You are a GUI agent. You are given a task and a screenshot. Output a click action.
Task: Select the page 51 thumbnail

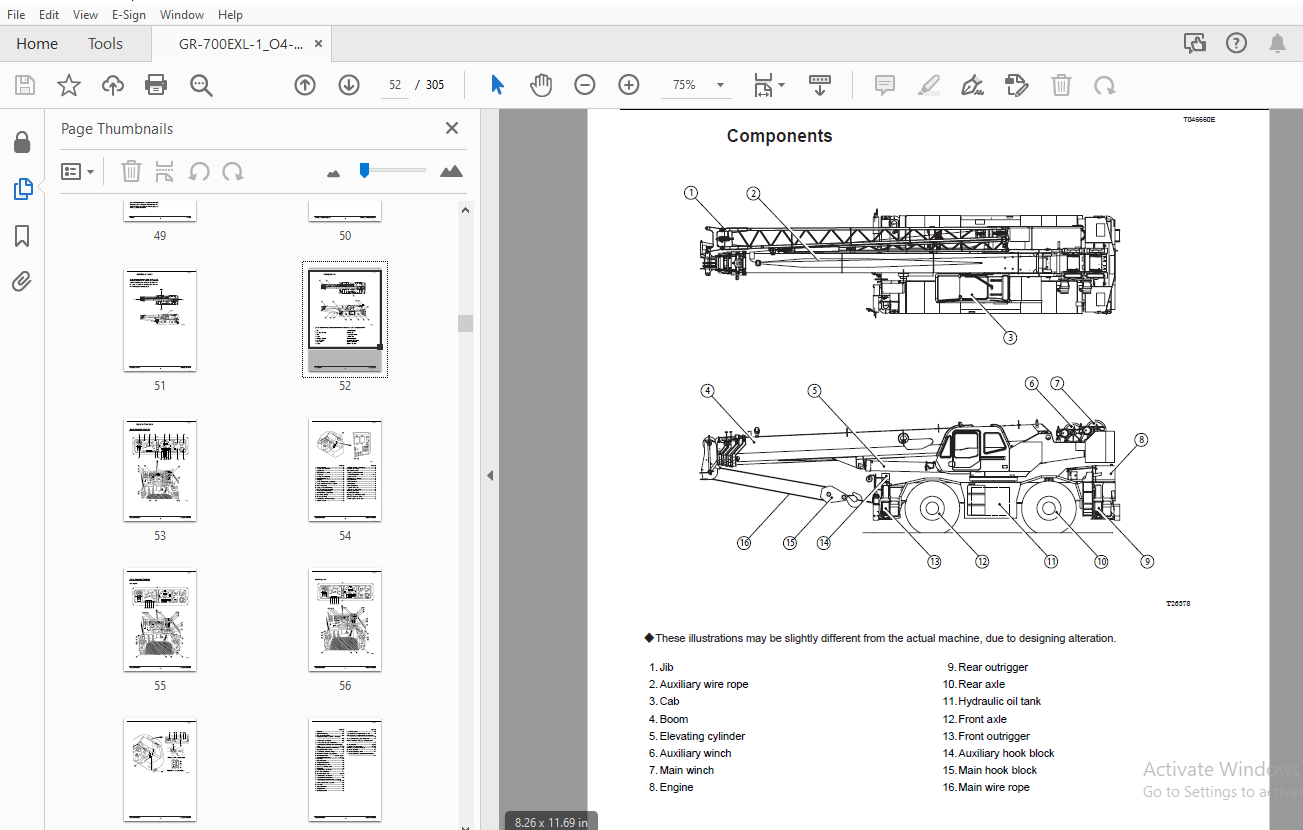click(160, 320)
